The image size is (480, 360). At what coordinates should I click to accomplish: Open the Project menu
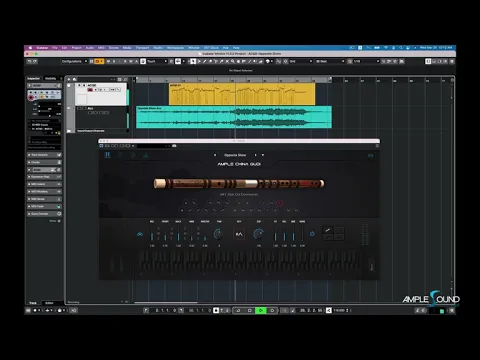coord(76,48)
